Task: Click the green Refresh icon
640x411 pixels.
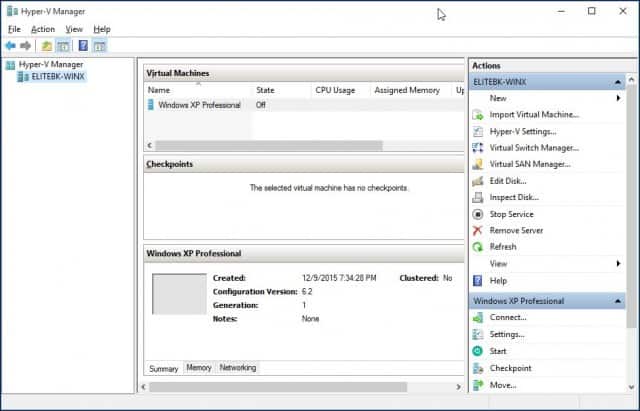Action: 478,247
